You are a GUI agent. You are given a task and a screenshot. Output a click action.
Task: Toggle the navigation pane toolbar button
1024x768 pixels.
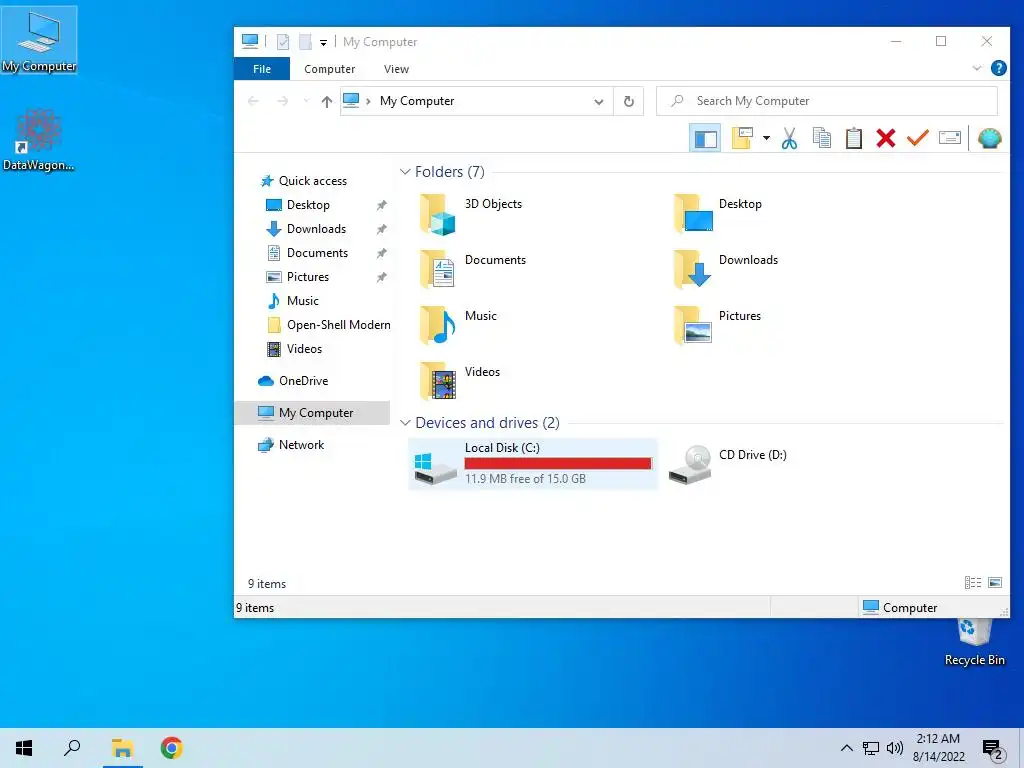pyautogui.click(x=705, y=138)
